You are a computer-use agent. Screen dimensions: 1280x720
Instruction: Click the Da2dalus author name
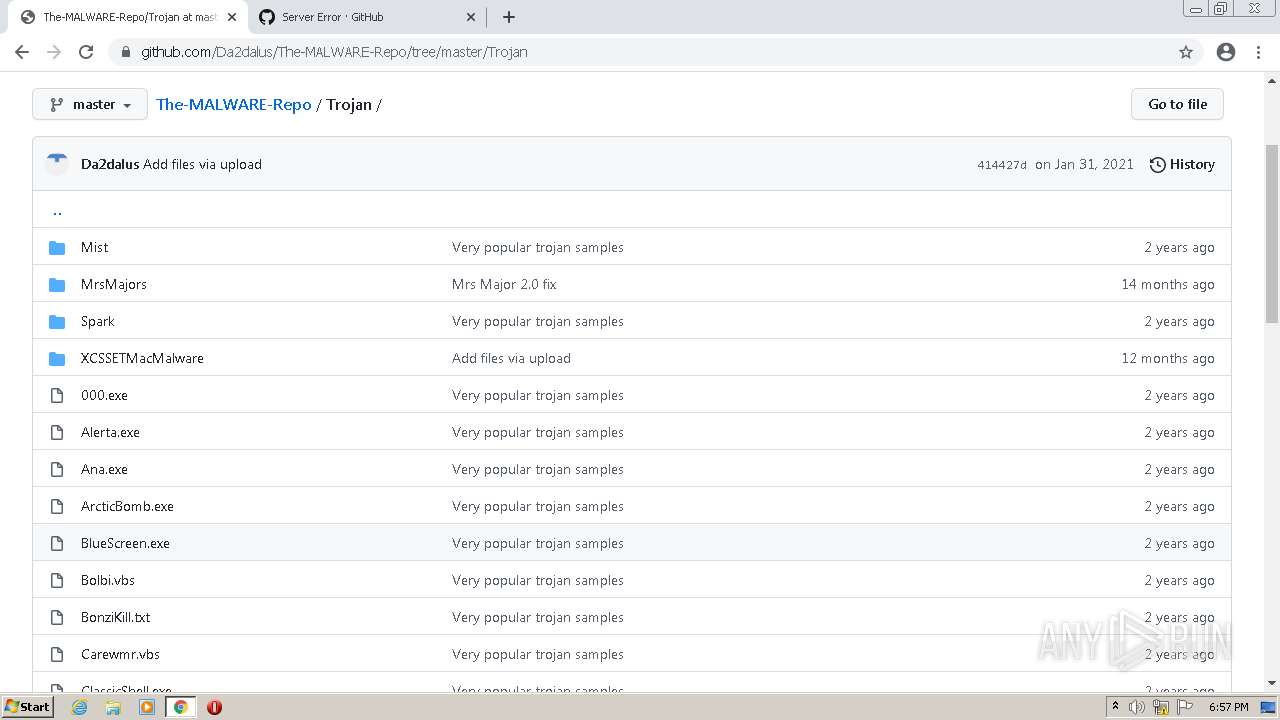(110, 164)
